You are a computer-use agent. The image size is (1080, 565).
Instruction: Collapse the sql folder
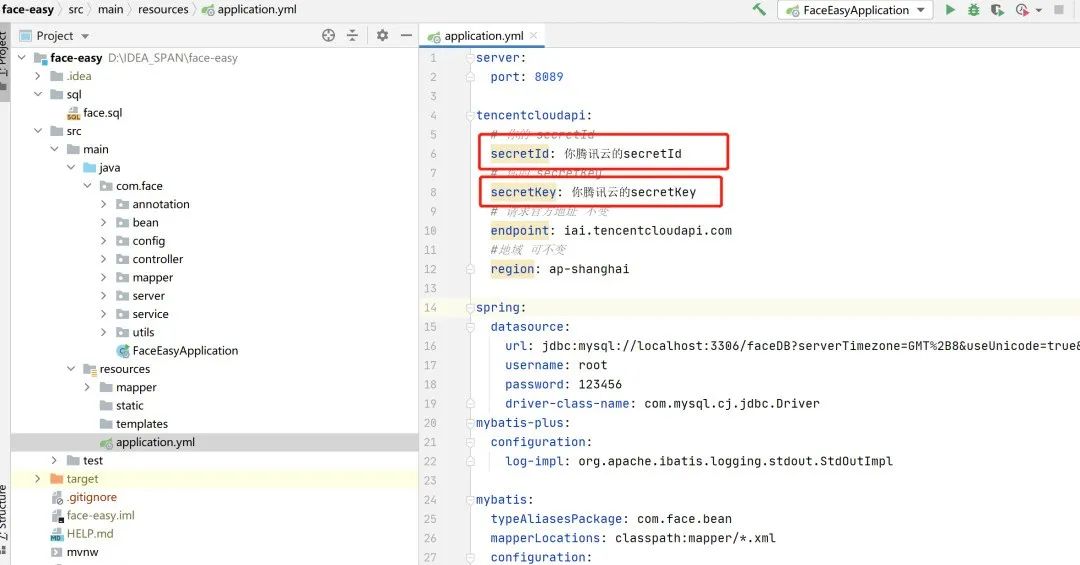click(x=38, y=94)
